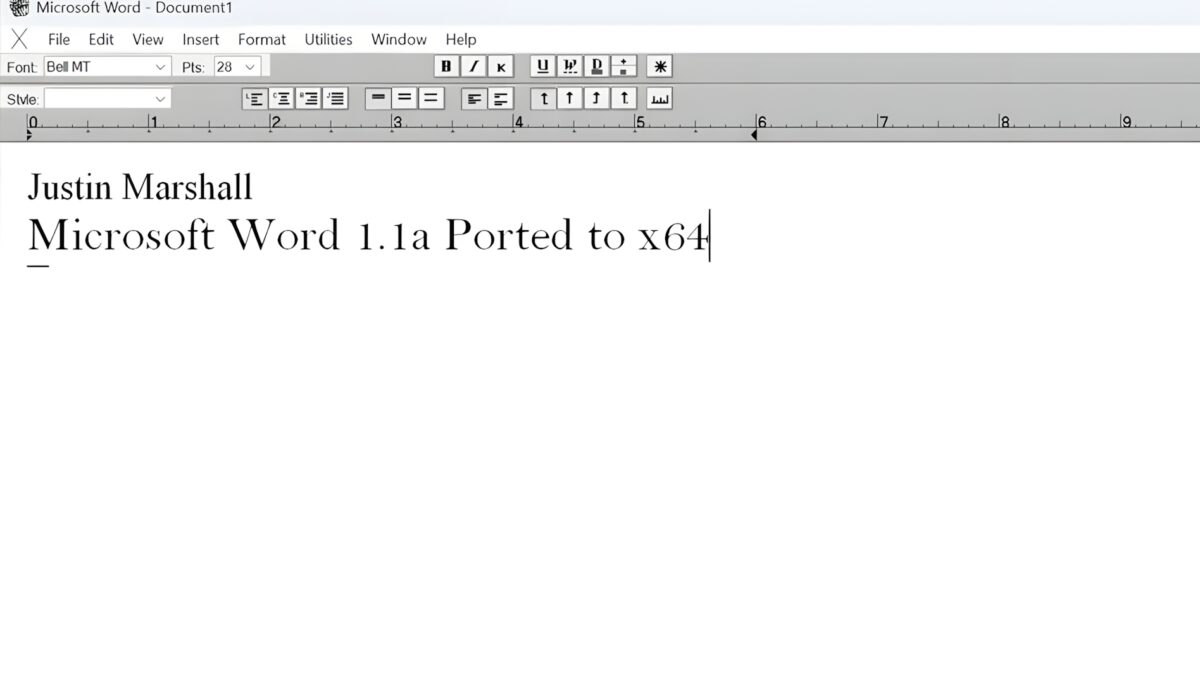Viewport: 1200px width, 675px height.
Task: Open the Window menu
Action: coord(399,39)
